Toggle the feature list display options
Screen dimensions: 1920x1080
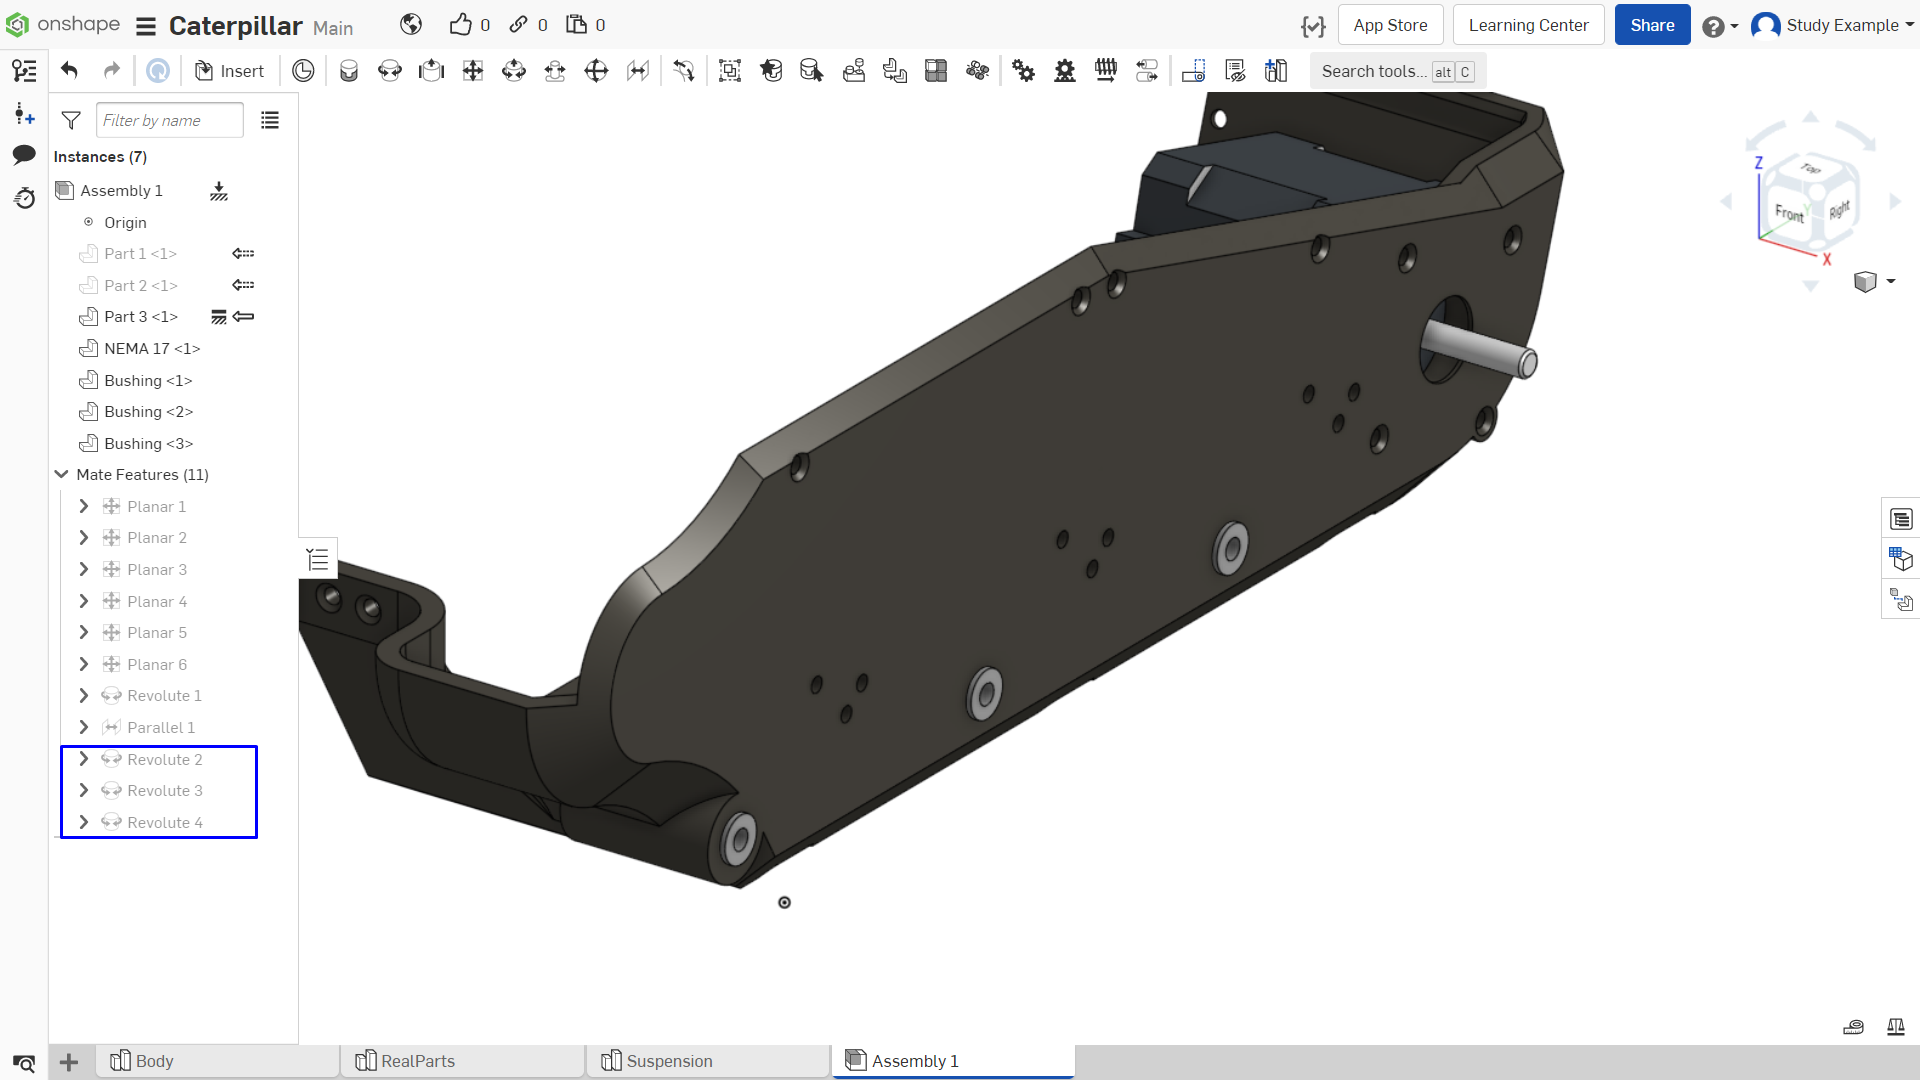[270, 121]
